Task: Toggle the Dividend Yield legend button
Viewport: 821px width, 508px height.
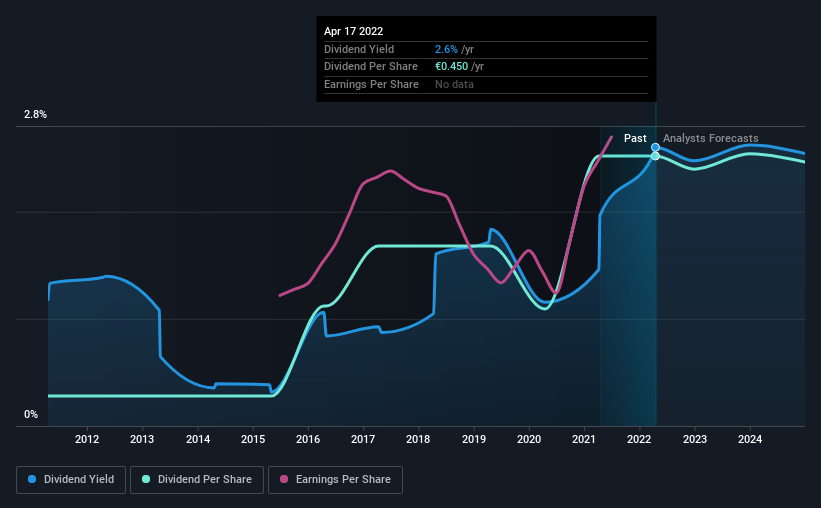Action: [71, 480]
